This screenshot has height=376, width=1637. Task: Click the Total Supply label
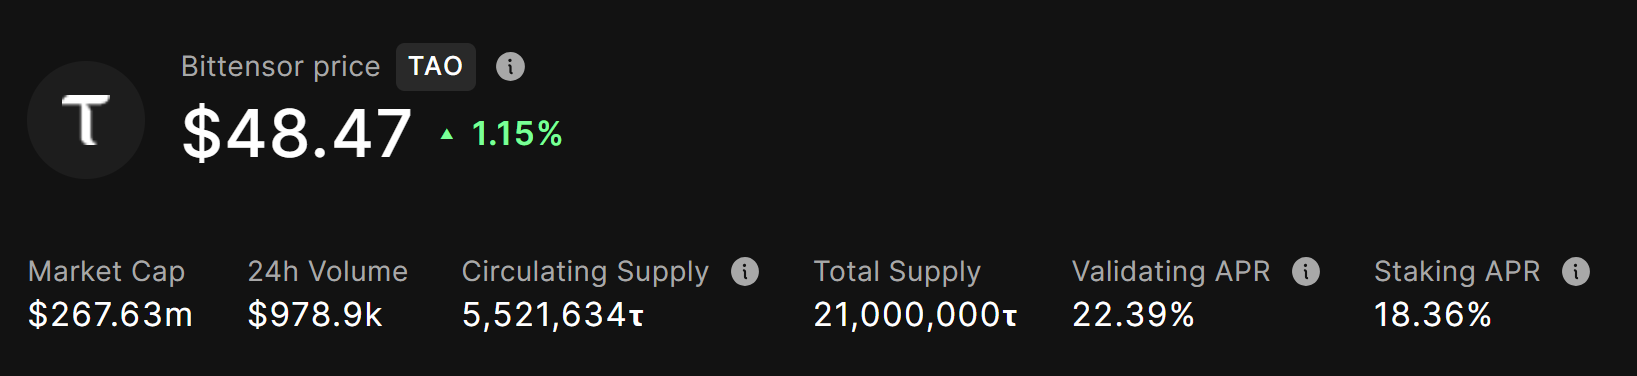tap(897, 271)
